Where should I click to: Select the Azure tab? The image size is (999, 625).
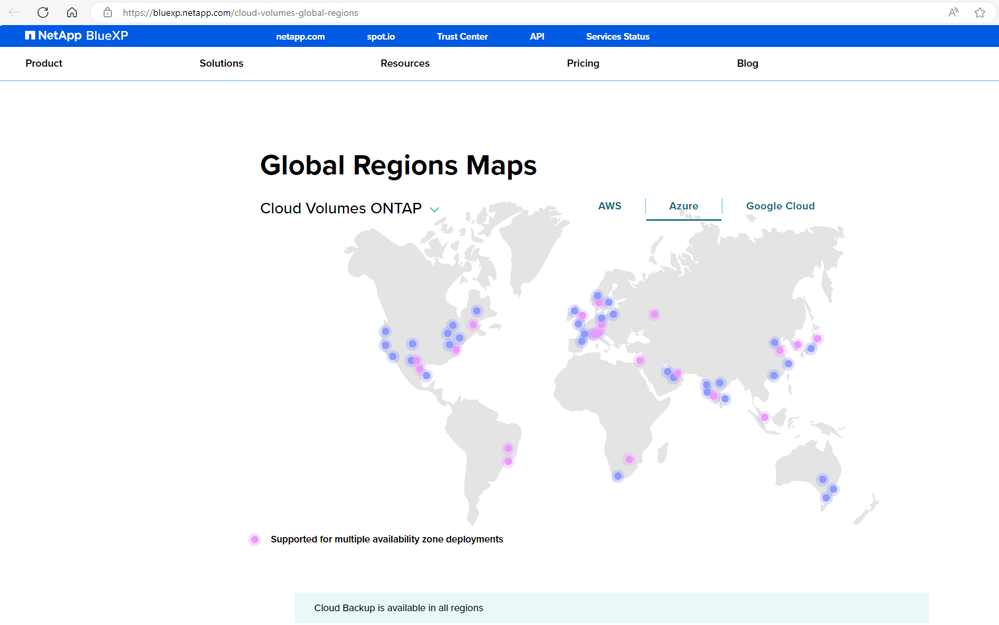point(684,206)
